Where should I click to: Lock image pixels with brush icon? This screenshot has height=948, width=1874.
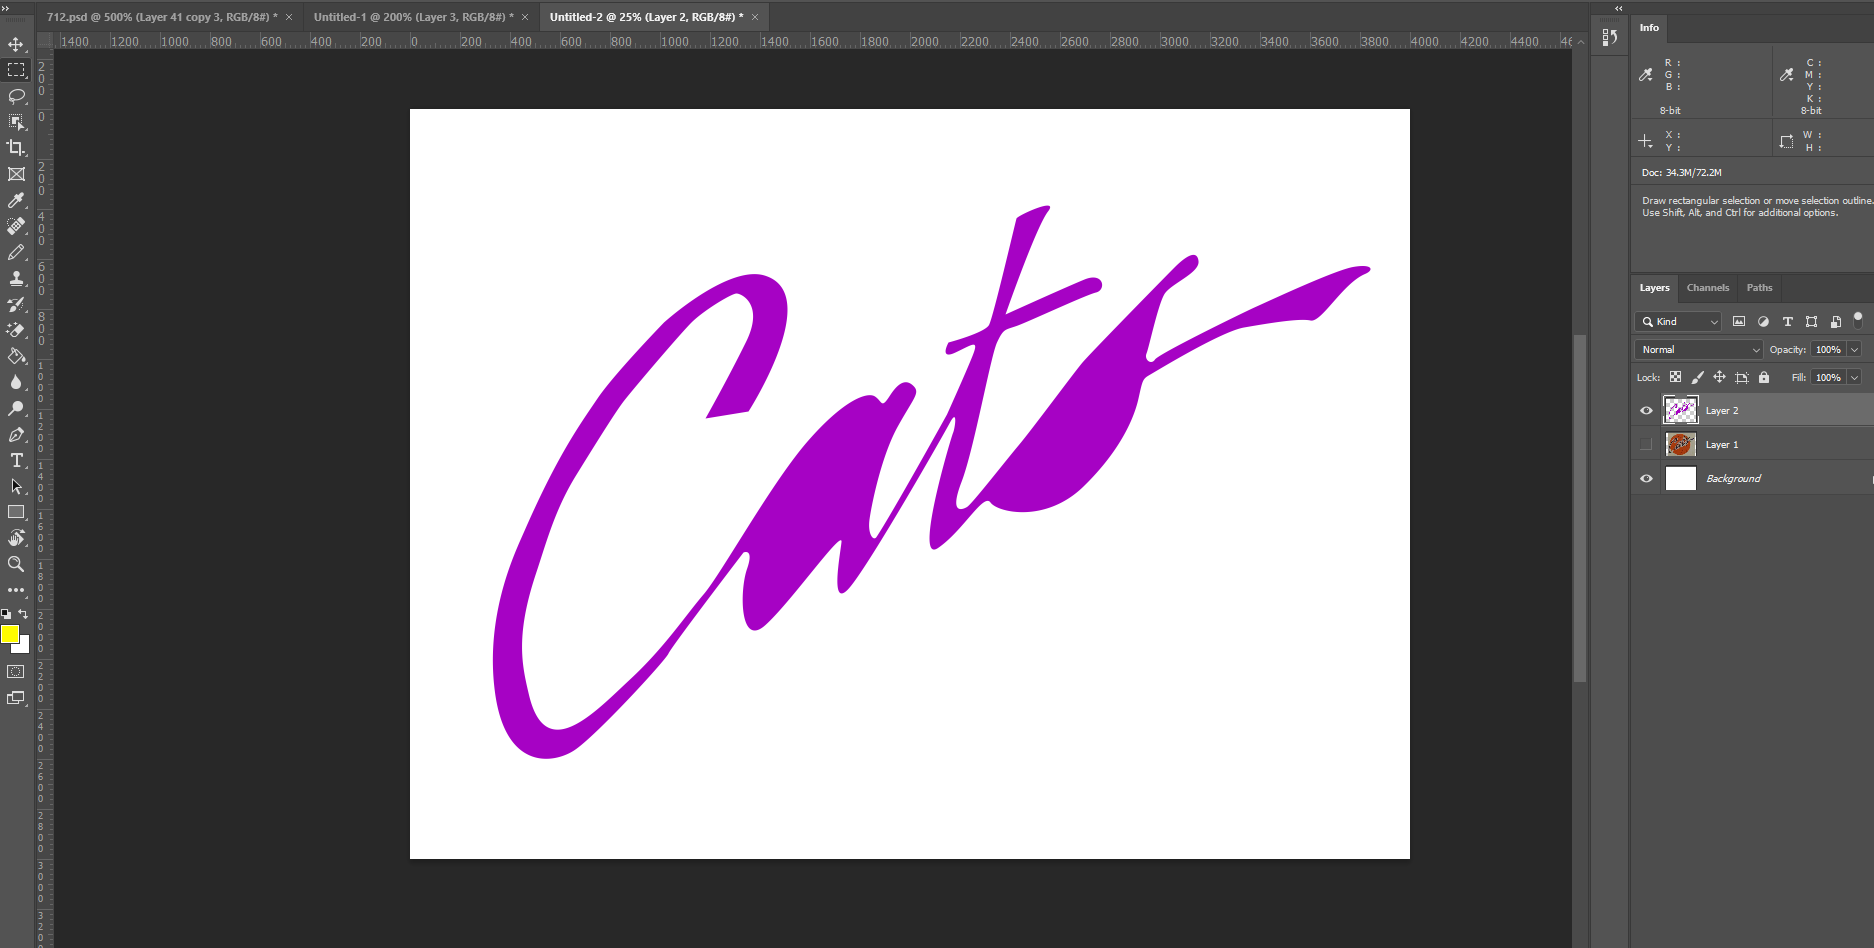coord(1697,377)
